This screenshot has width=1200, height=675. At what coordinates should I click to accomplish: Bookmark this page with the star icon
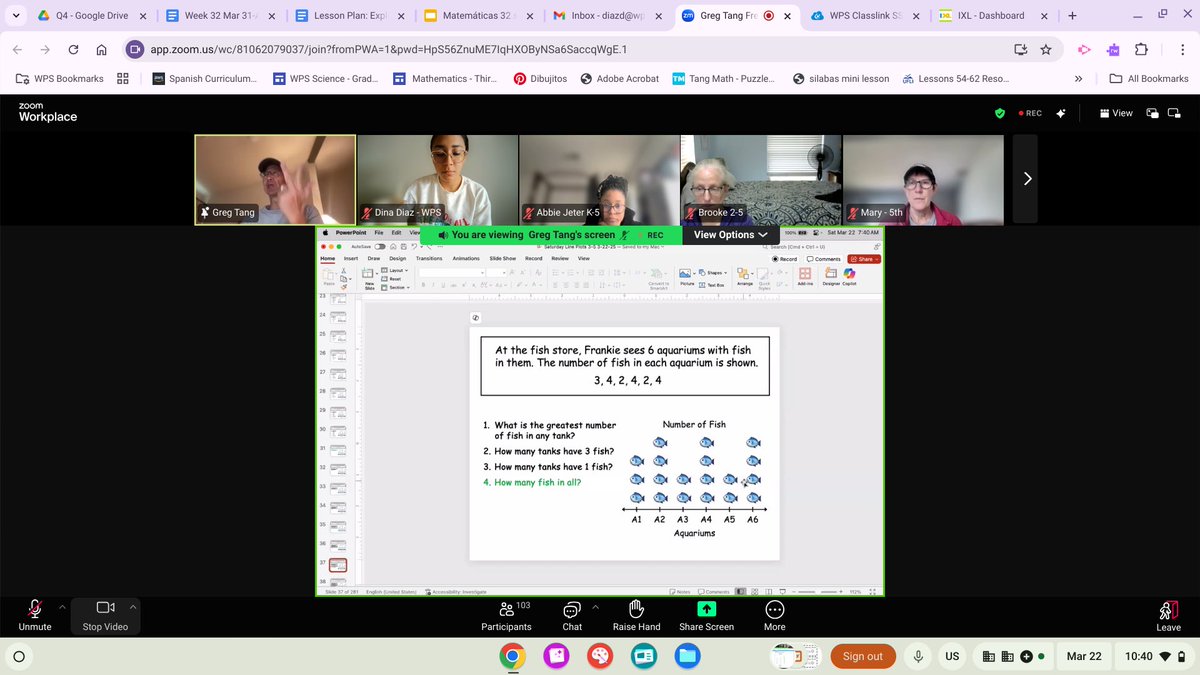click(1045, 49)
